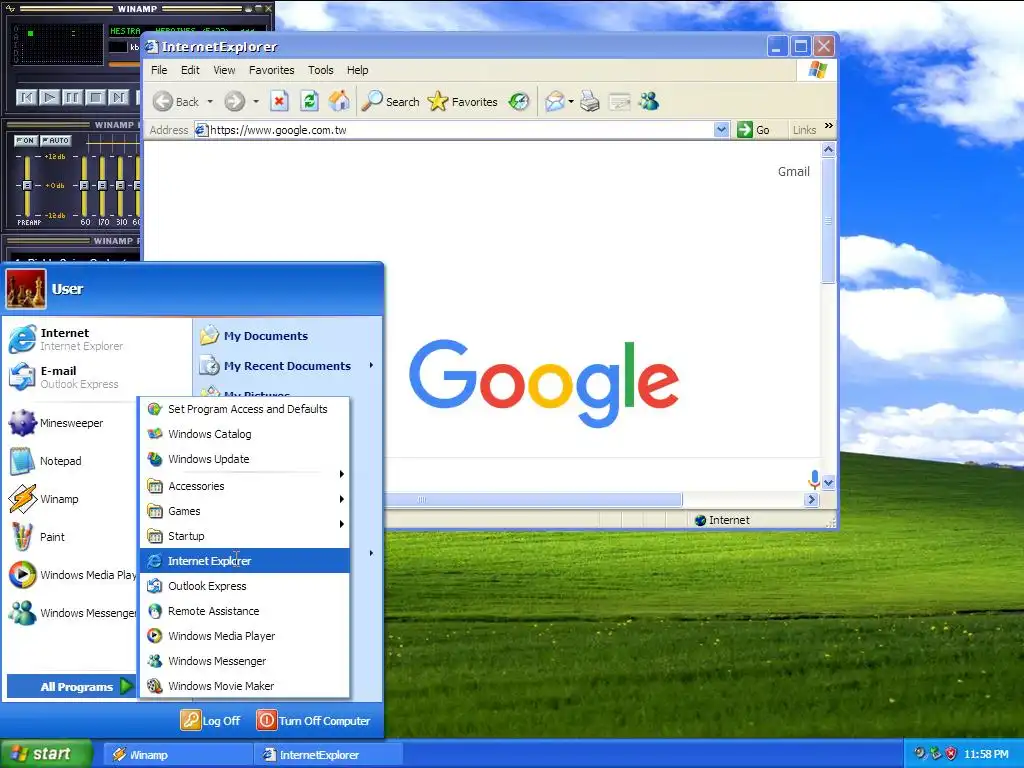Open Windows Movie Maker from All Programs
The width and height of the screenshot is (1024, 768).
click(245, 686)
